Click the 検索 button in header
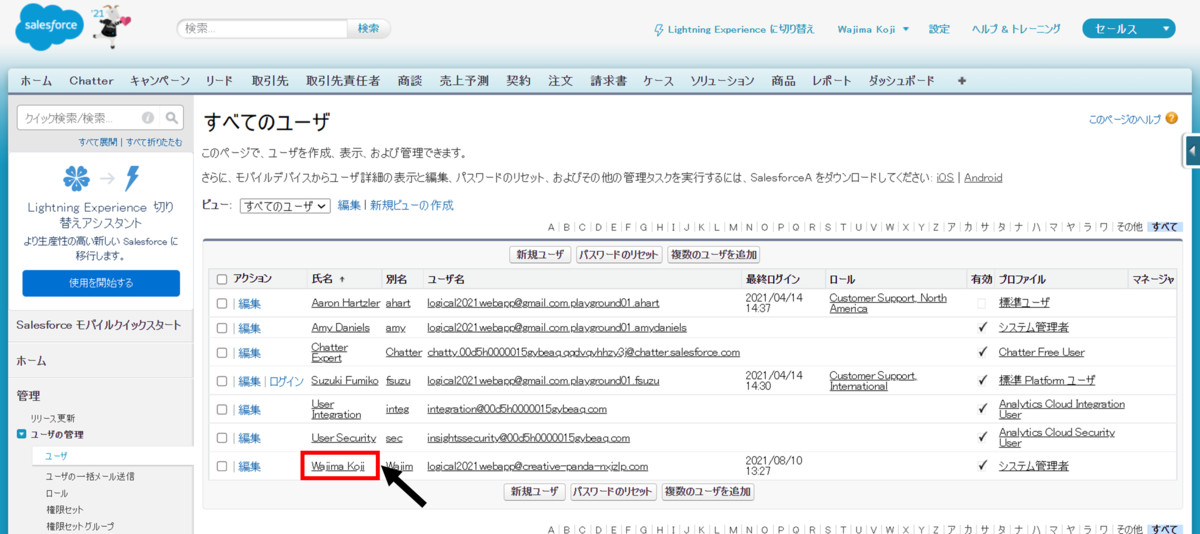 pos(368,29)
